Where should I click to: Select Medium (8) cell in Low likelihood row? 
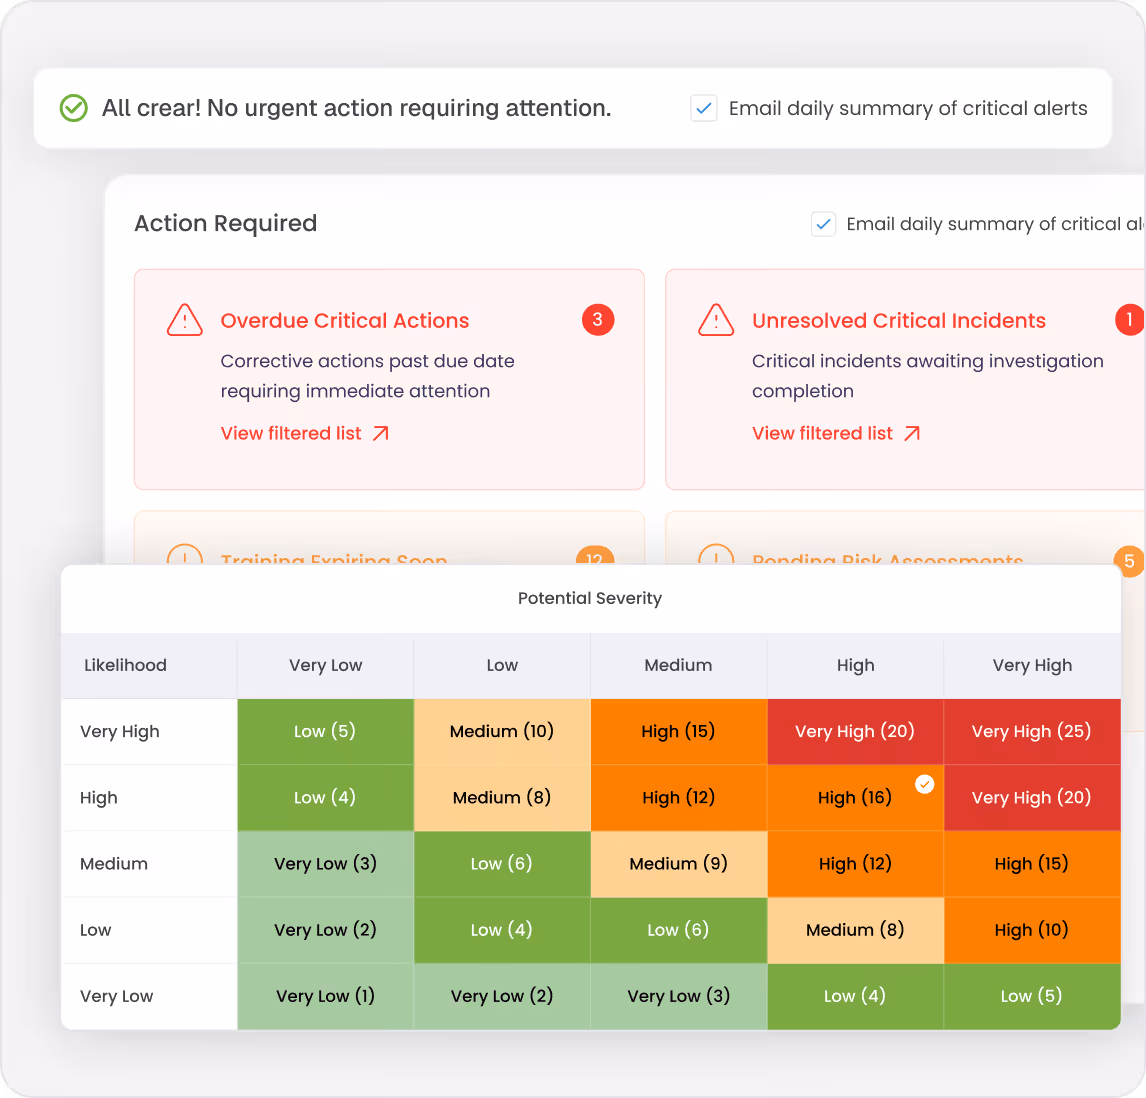click(855, 930)
